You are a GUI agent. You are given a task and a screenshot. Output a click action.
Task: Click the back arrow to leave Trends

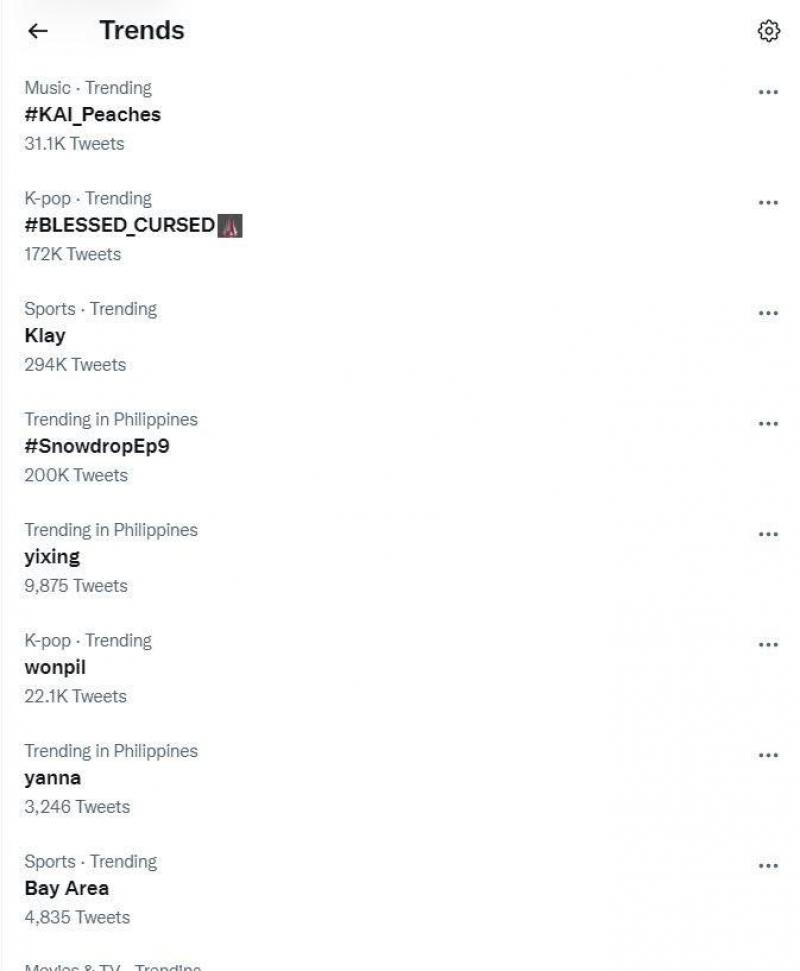click(x=36, y=31)
